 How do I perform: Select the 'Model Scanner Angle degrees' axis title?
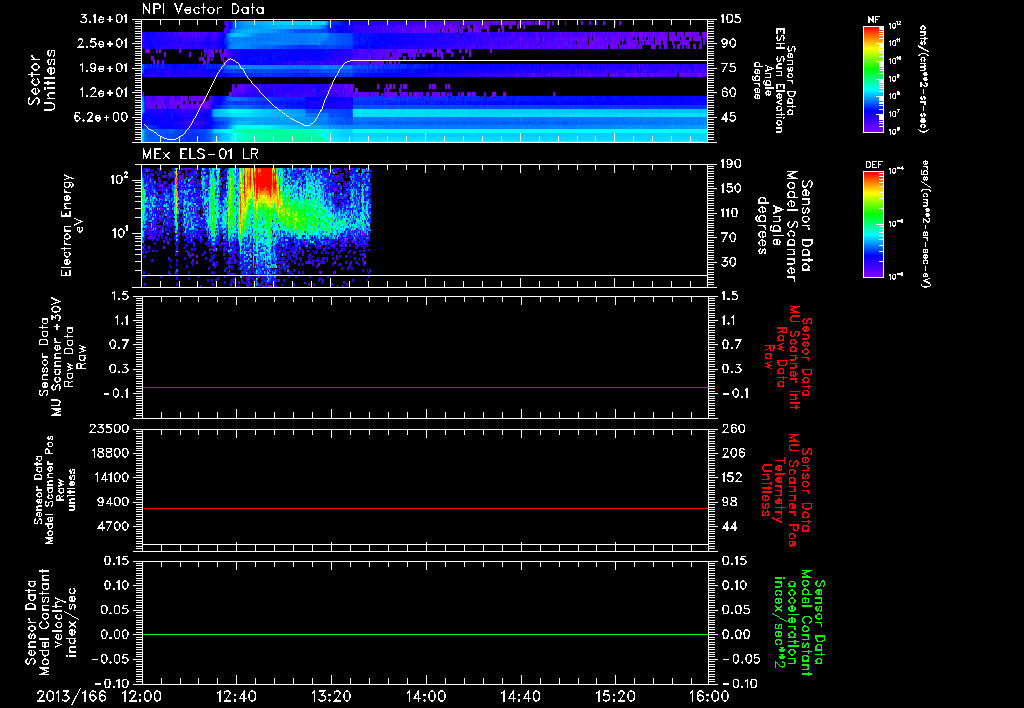784,225
